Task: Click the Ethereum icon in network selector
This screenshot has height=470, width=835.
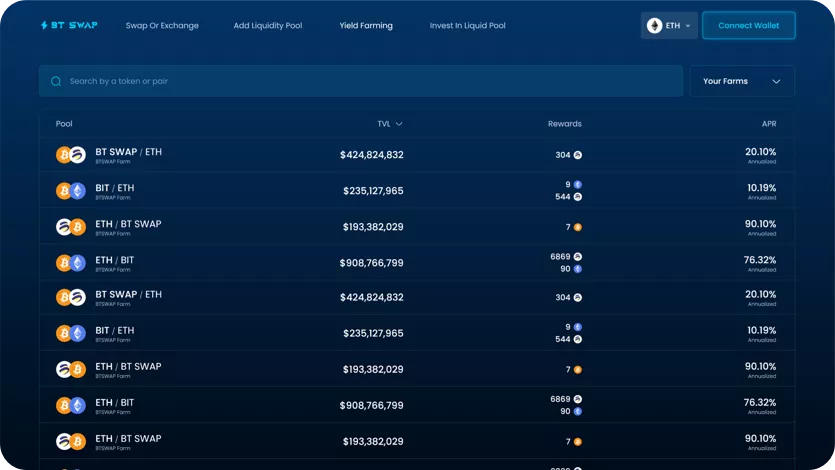Action: 654,26
